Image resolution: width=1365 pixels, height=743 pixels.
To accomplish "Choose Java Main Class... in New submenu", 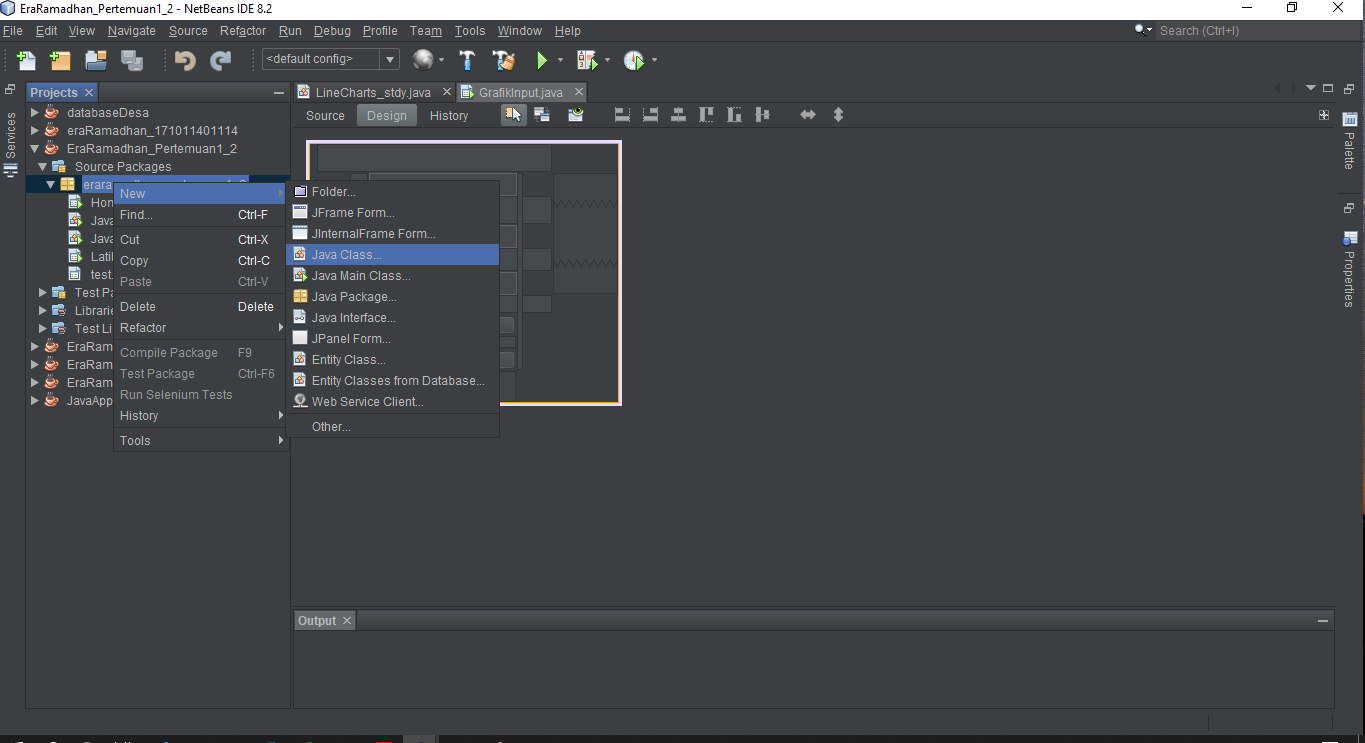I will (x=392, y=276).
